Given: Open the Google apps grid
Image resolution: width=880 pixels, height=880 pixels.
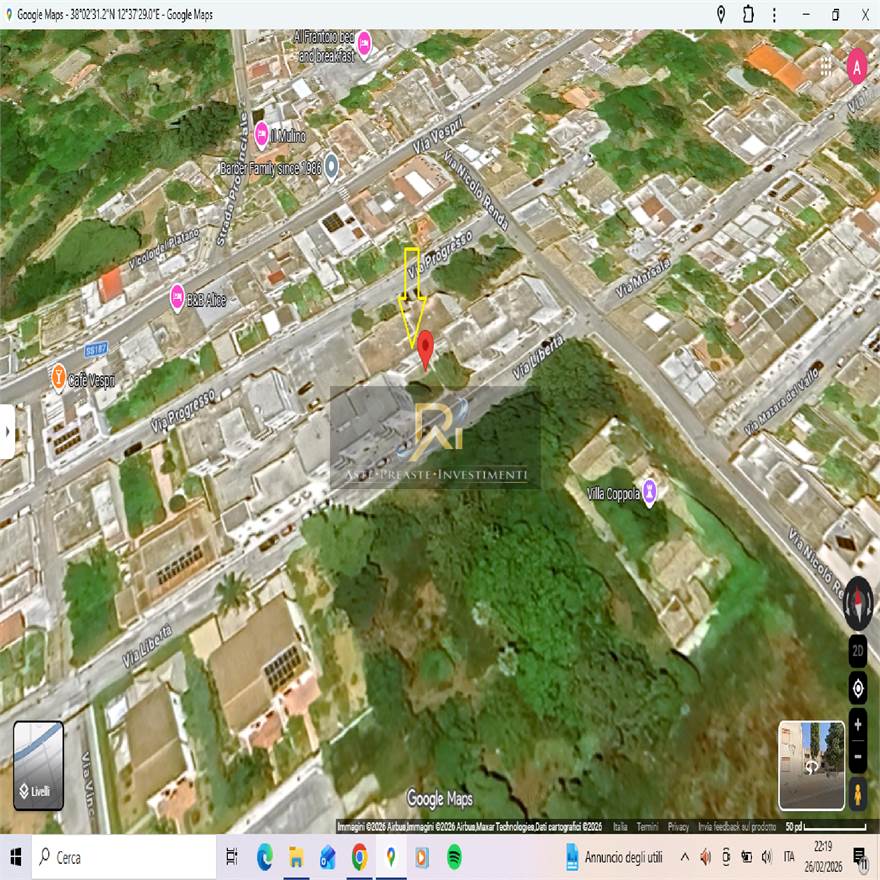Looking at the screenshot, I should point(826,66).
